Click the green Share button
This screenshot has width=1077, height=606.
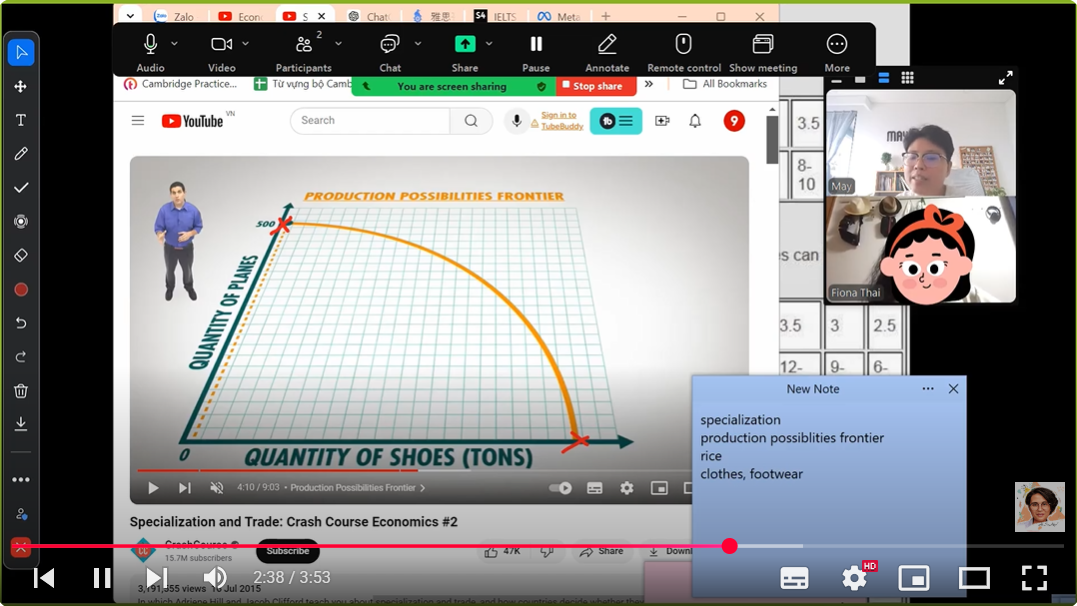465,52
